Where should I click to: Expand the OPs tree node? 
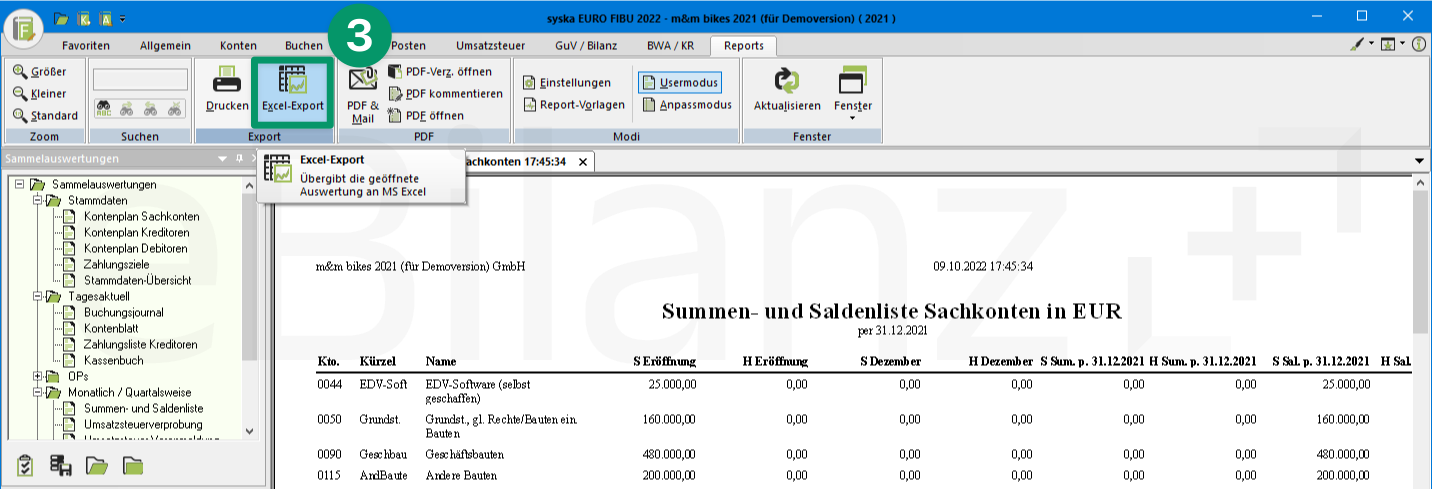pos(35,376)
